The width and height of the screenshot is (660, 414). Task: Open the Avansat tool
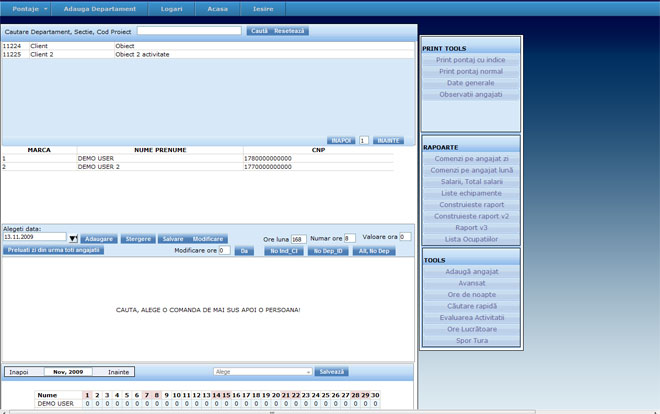tap(472, 283)
